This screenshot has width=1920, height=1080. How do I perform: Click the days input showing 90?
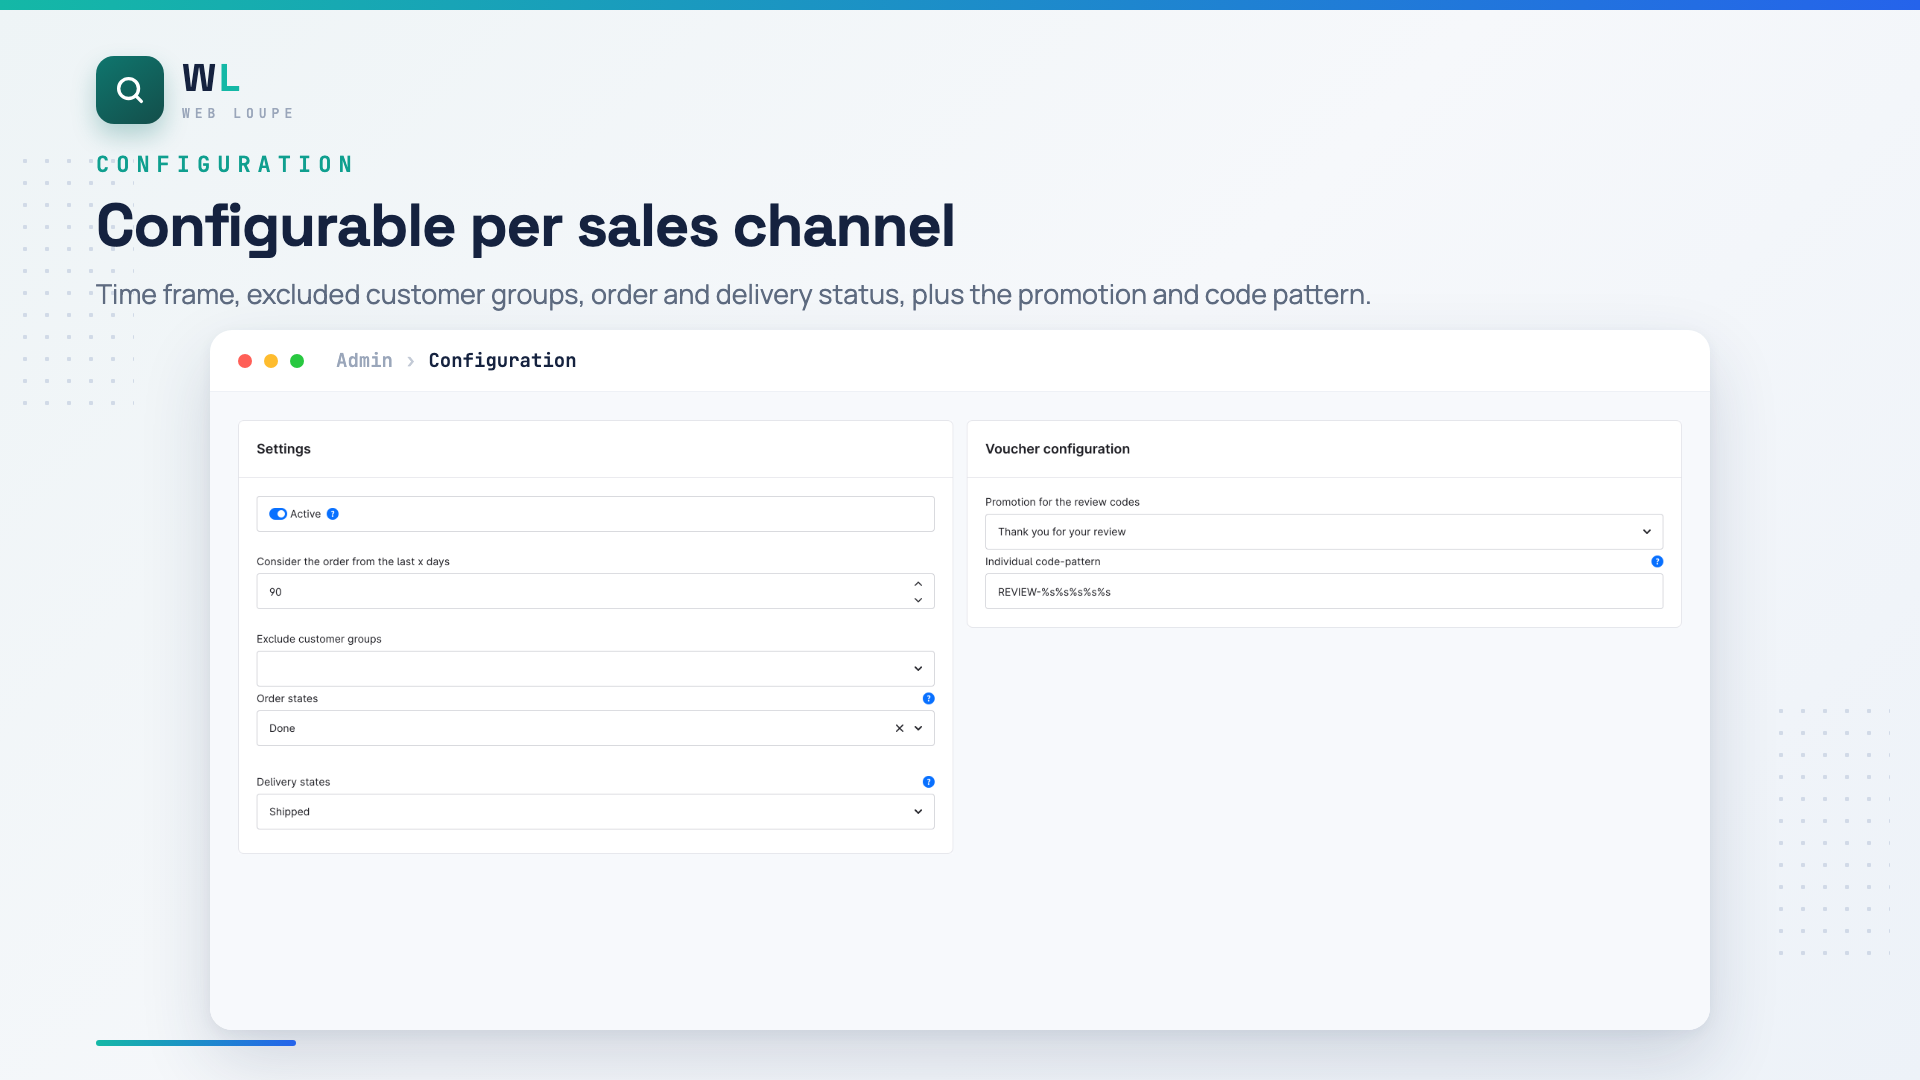595,592
